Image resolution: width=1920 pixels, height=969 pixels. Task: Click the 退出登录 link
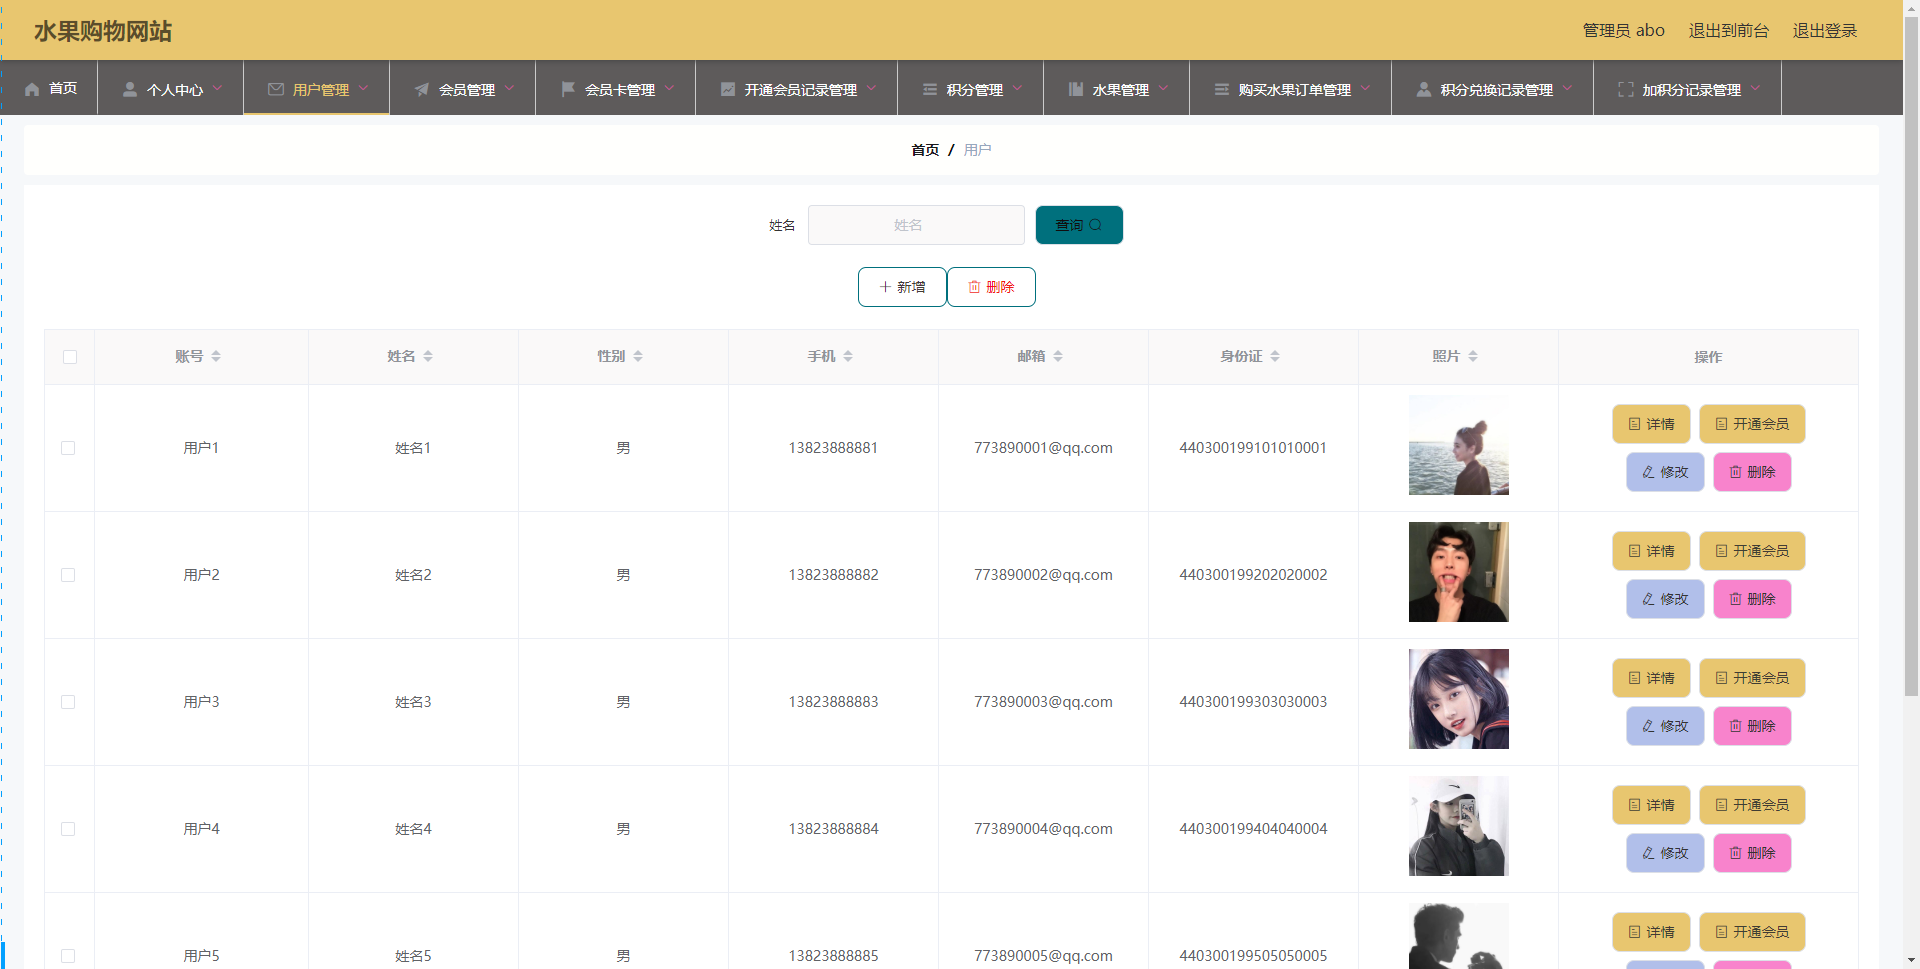point(1824,31)
